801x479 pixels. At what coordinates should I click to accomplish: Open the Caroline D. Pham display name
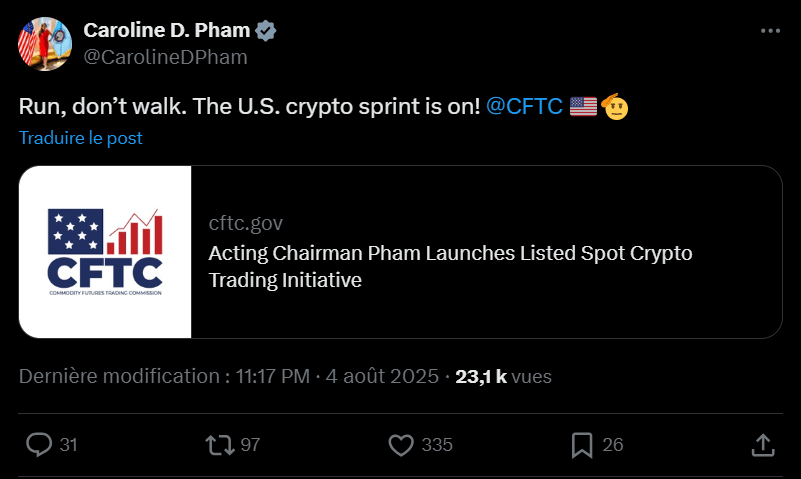pyautogui.click(x=167, y=31)
